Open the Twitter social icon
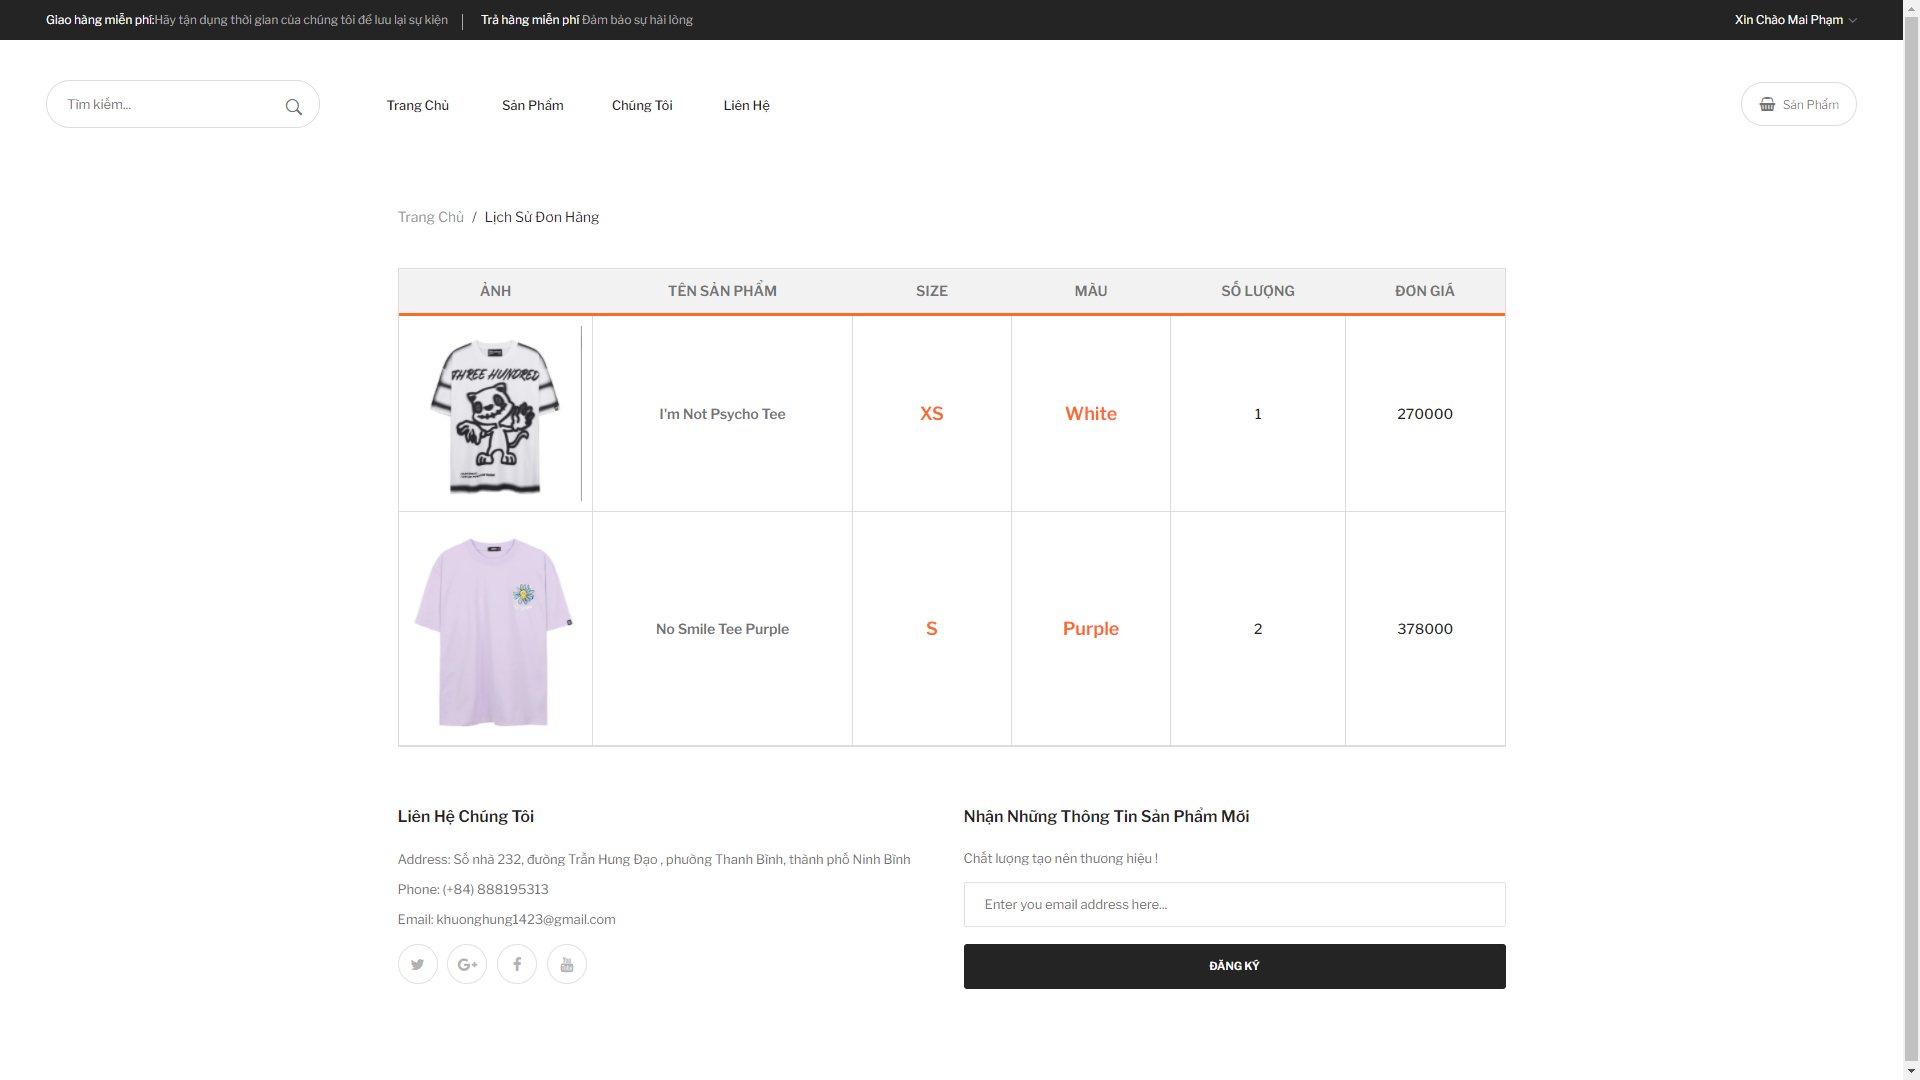This screenshot has width=1920, height=1080. (417, 964)
